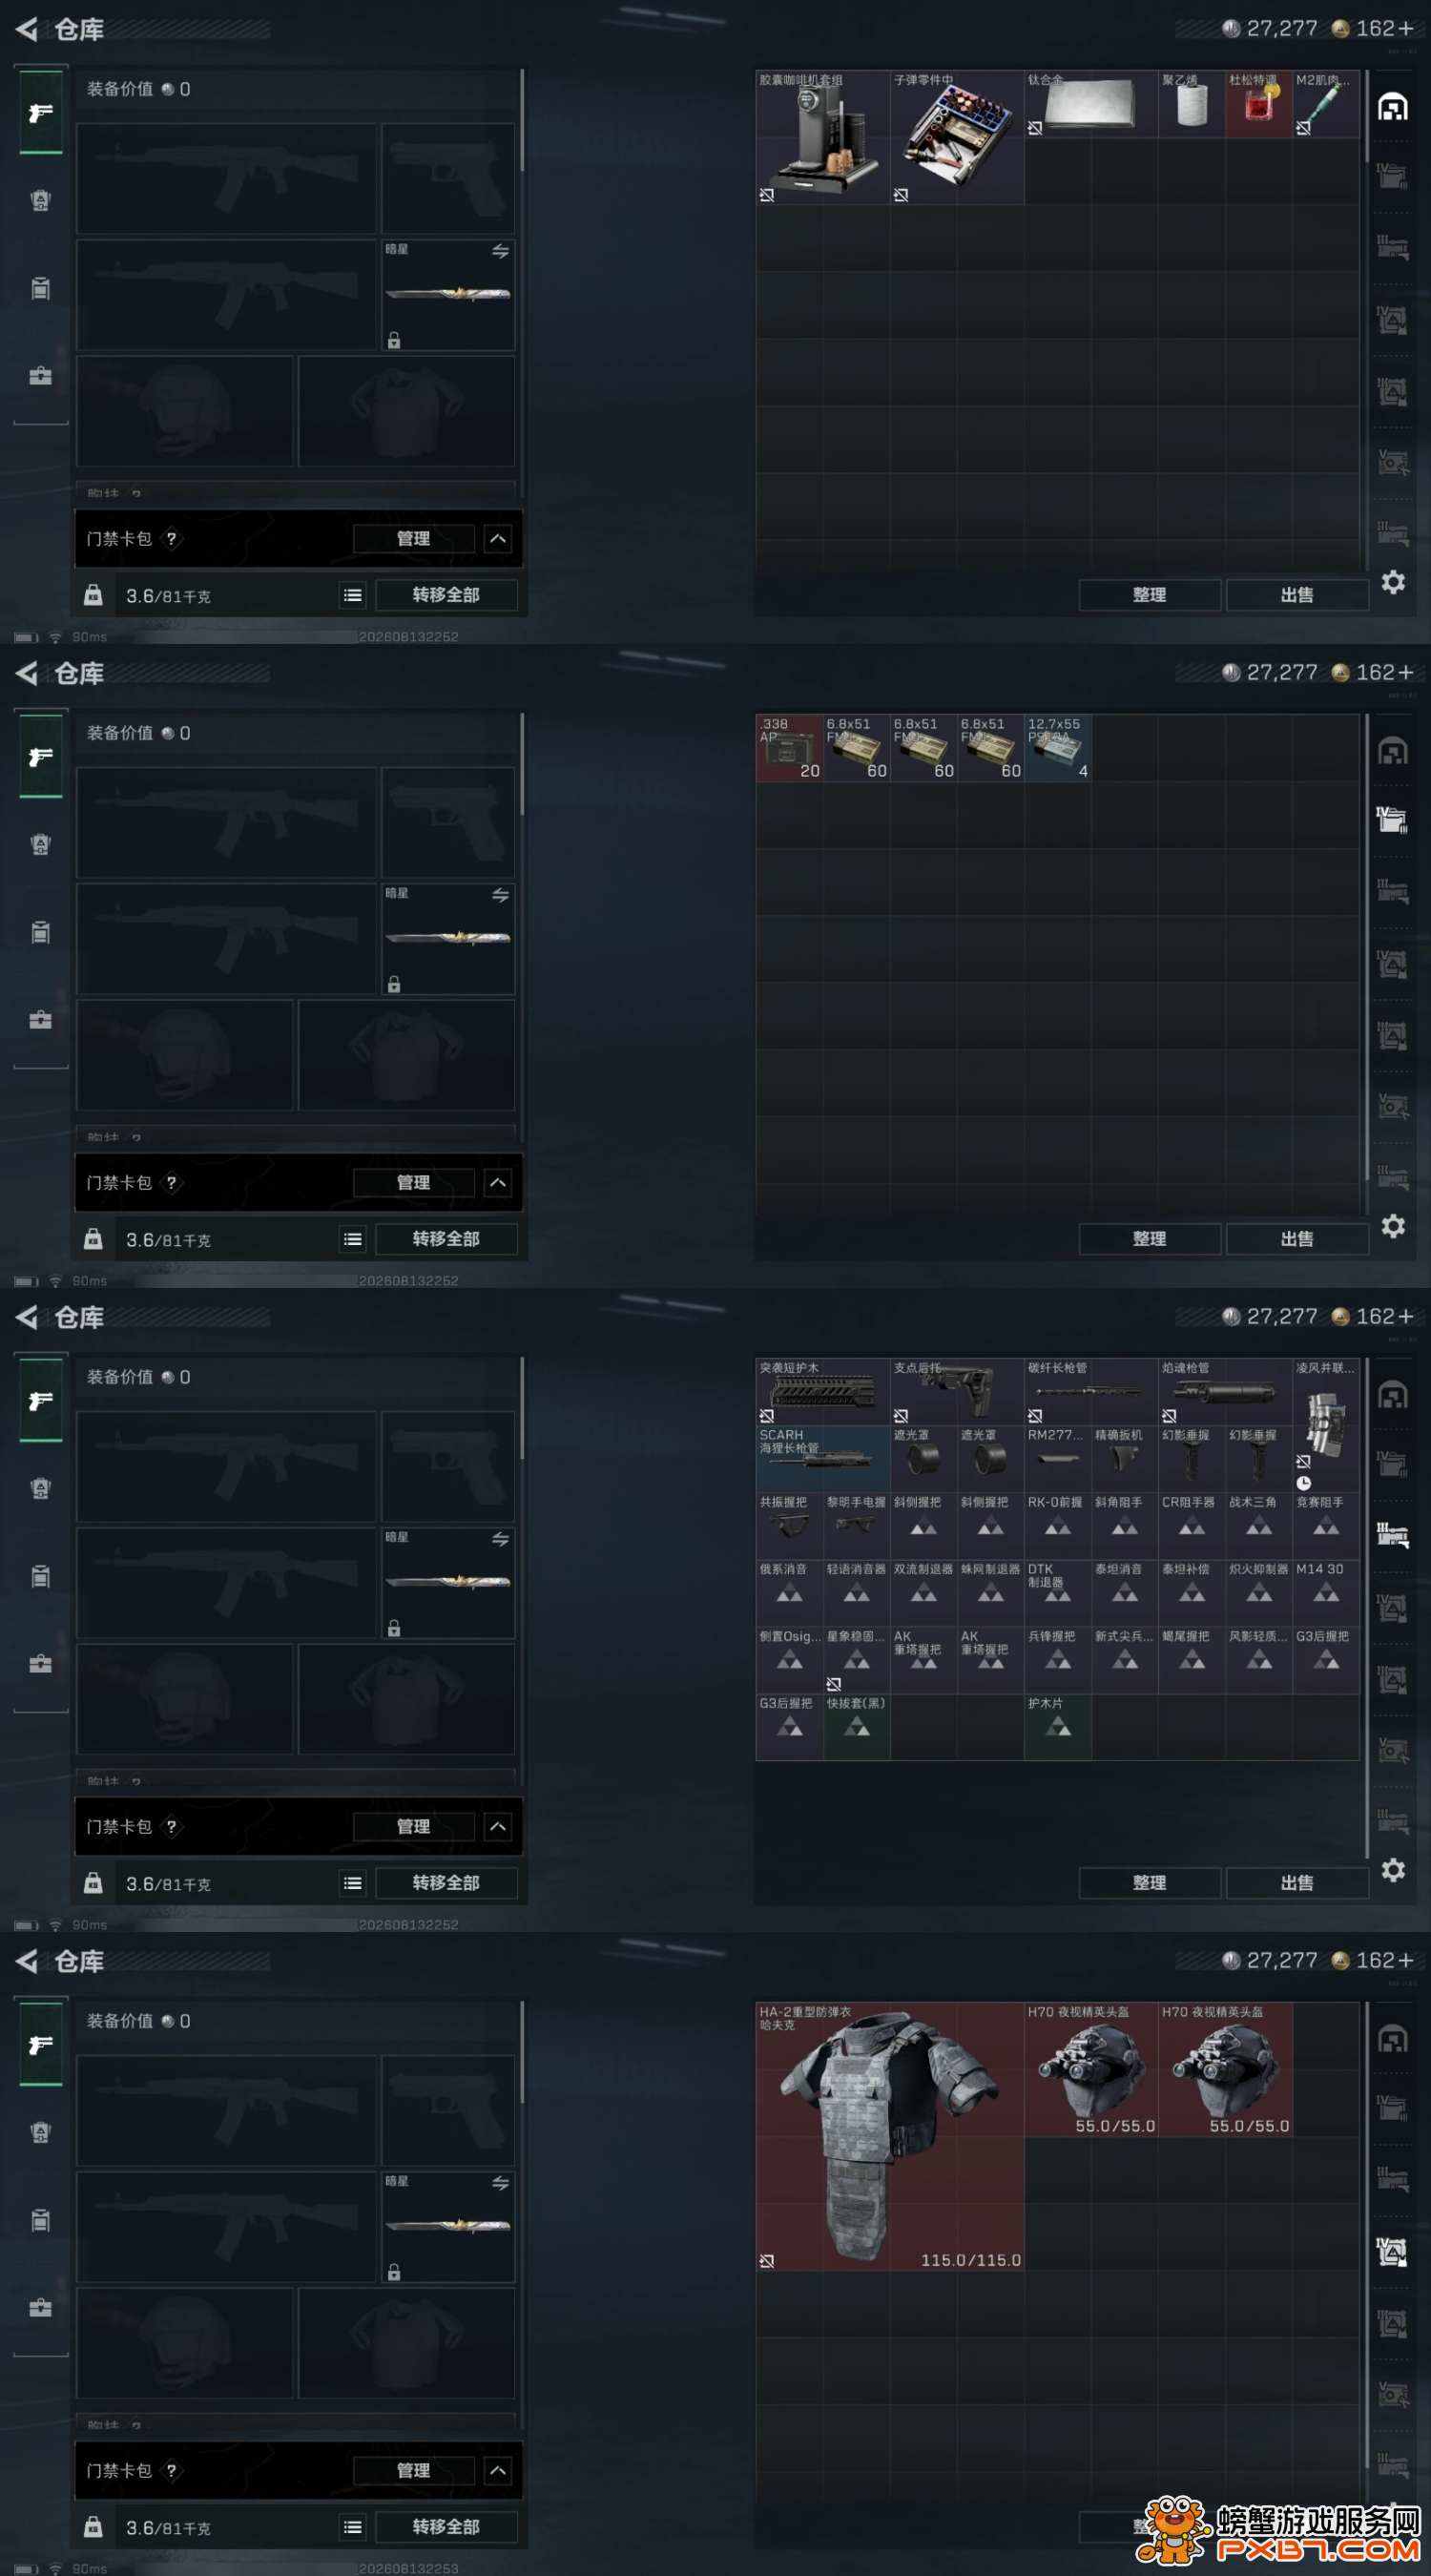Collapse 门禁卡包 in the weapon attachments view

(x=498, y=1827)
